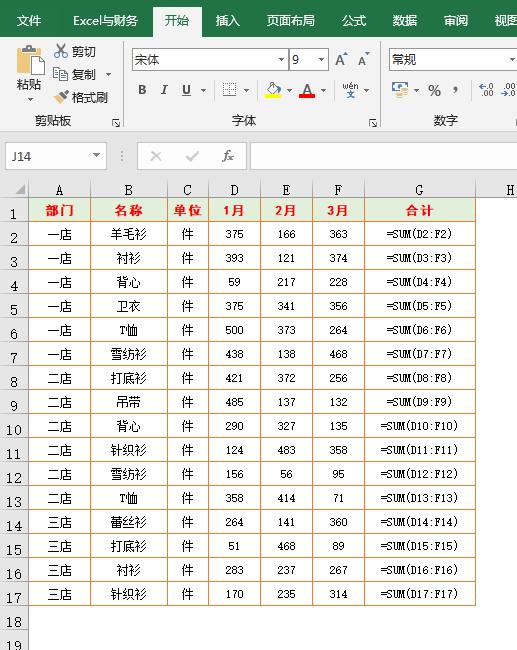Image resolution: width=517 pixels, height=650 pixels.
Task: Open font color dropdown arrow
Action: pos(323,90)
